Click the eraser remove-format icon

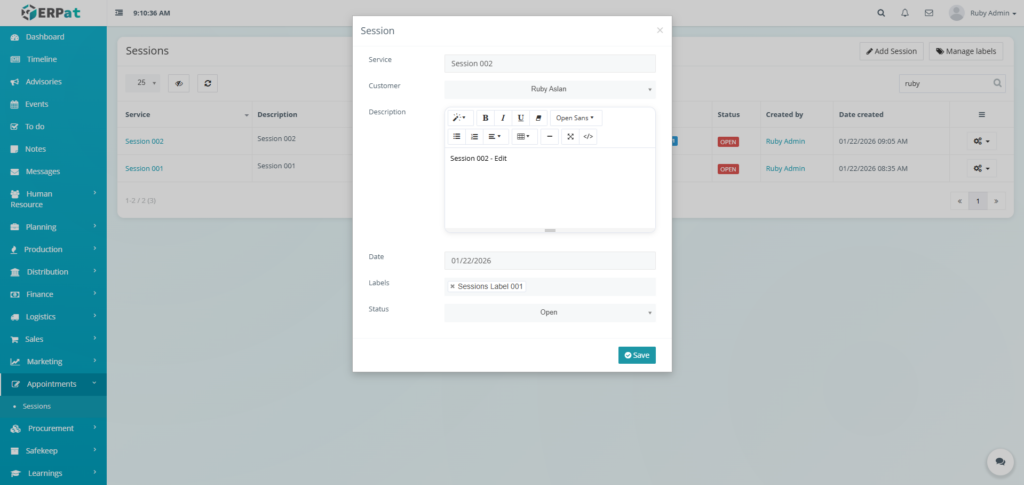pyautogui.click(x=538, y=118)
